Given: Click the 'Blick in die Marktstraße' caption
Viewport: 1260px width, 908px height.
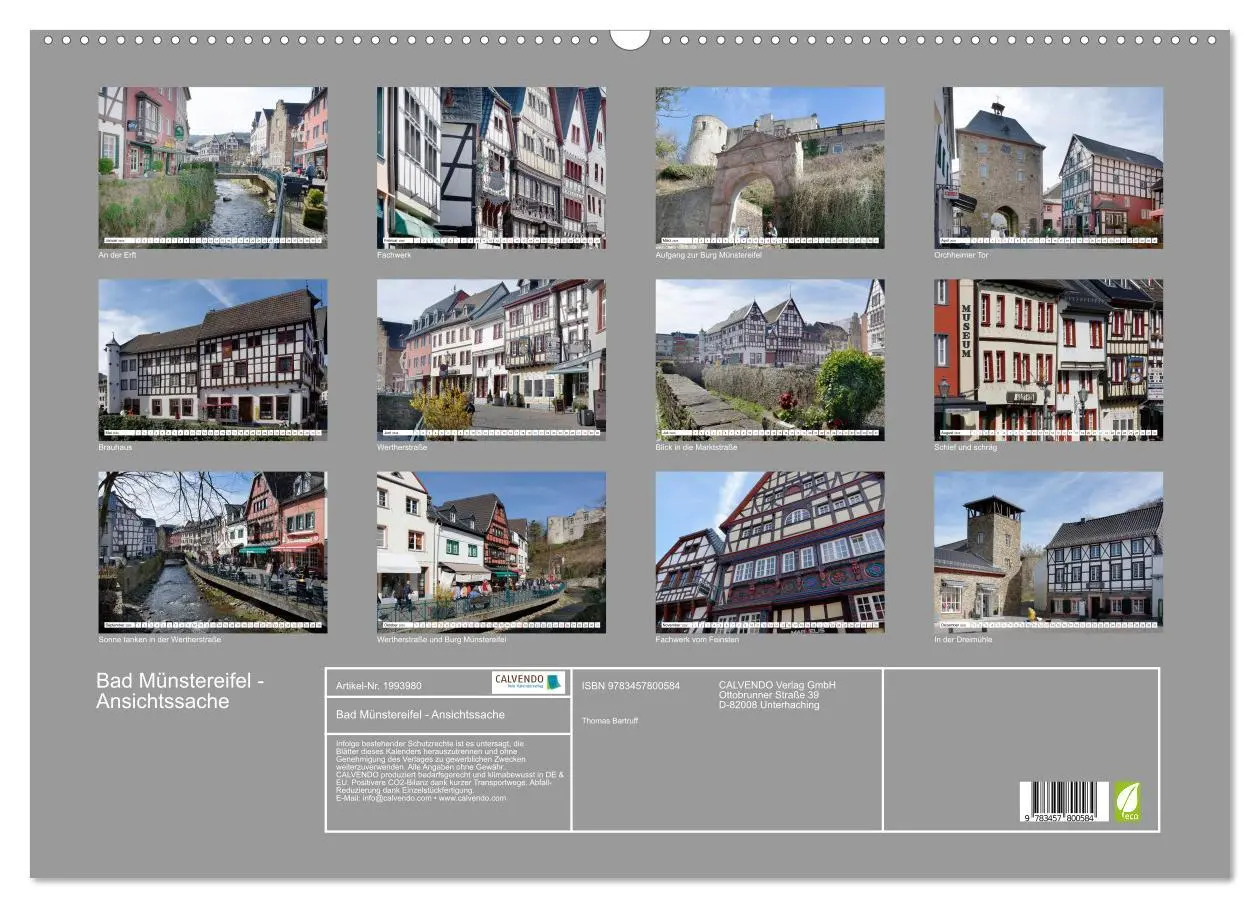Looking at the screenshot, I should [x=696, y=447].
